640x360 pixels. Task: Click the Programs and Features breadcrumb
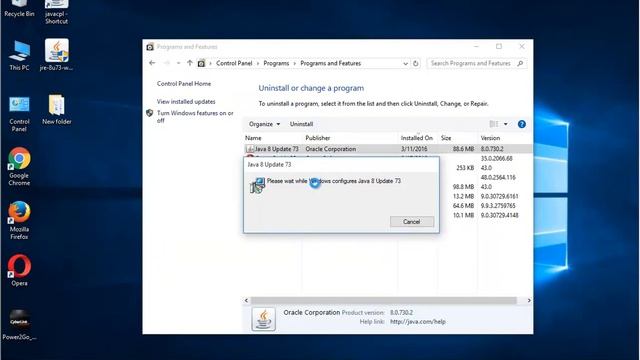[331, 64]
